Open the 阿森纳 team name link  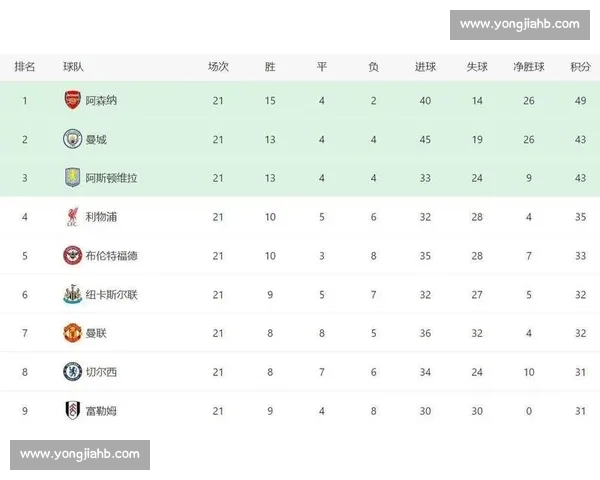pos(101,101)
